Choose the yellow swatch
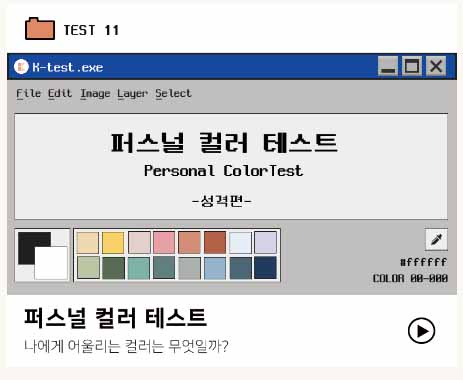The width and height of the screenshot is (463, 380). coord(113,243)
